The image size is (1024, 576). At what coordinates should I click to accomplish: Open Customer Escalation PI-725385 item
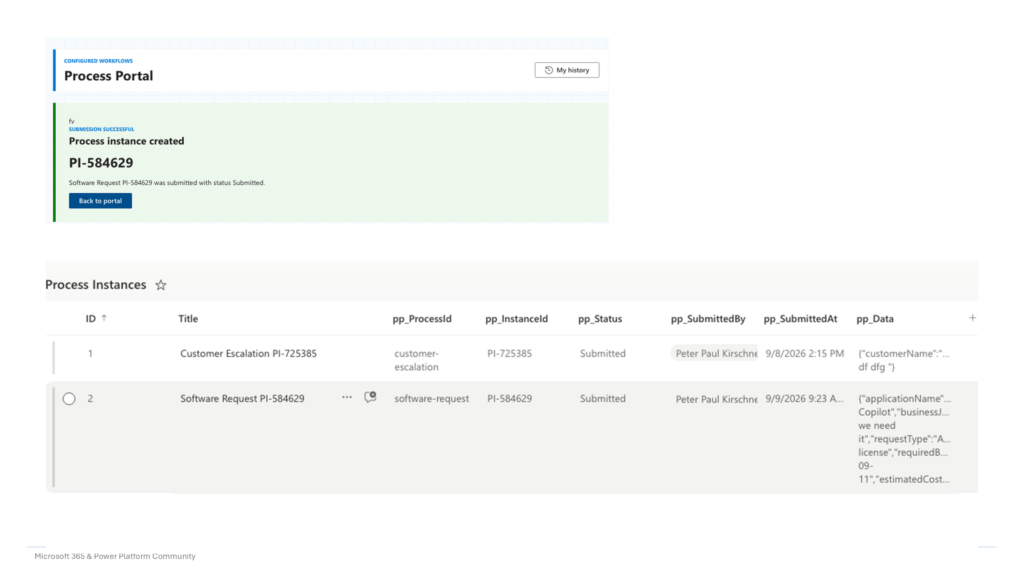(x=248, y=353)
